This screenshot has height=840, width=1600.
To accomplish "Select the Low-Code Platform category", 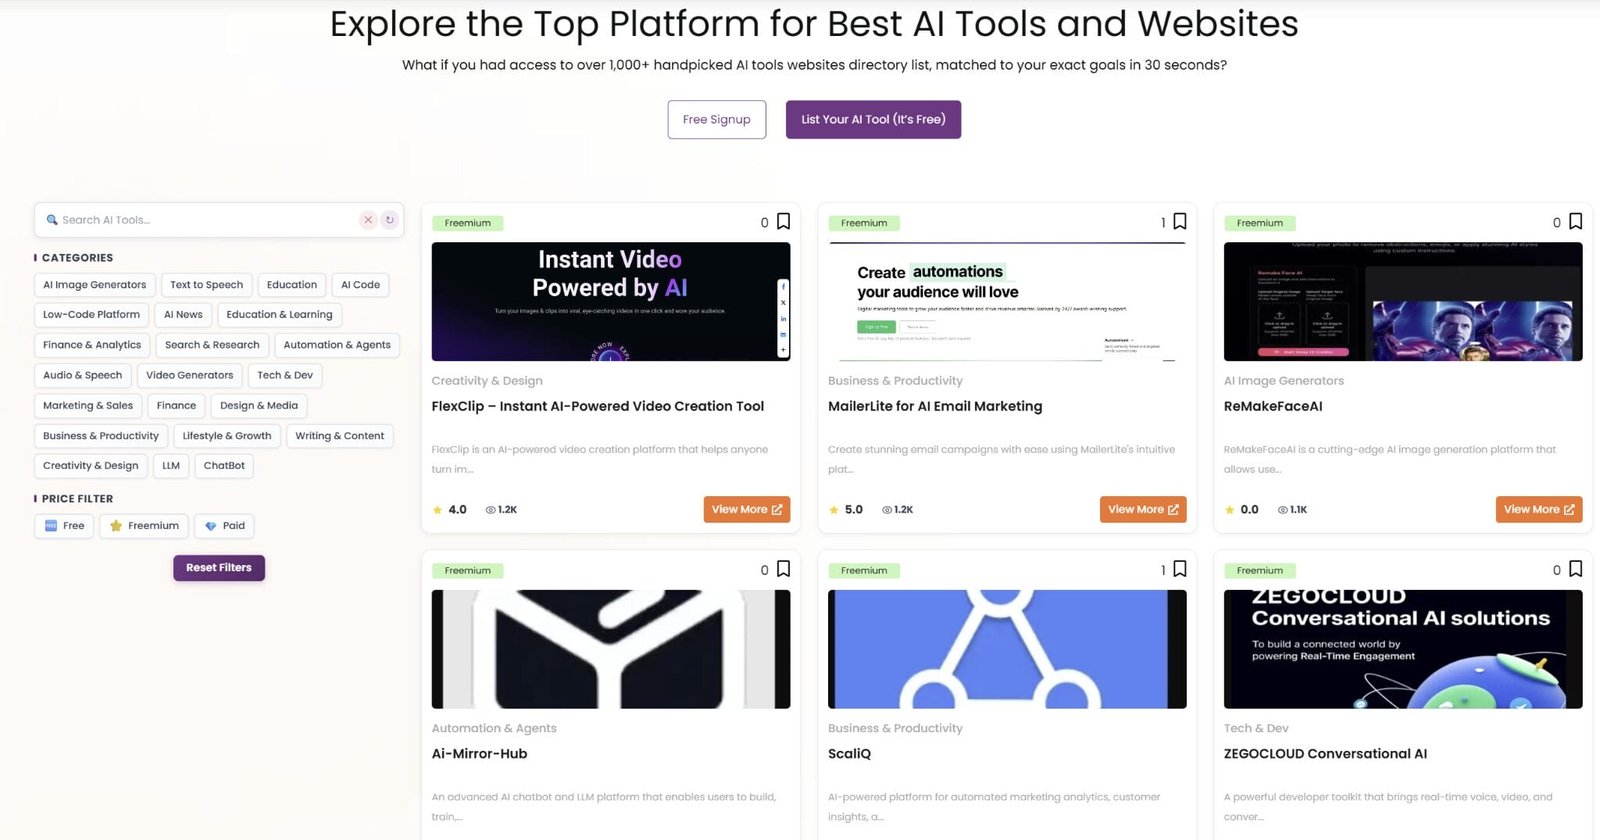I will 91,315.
